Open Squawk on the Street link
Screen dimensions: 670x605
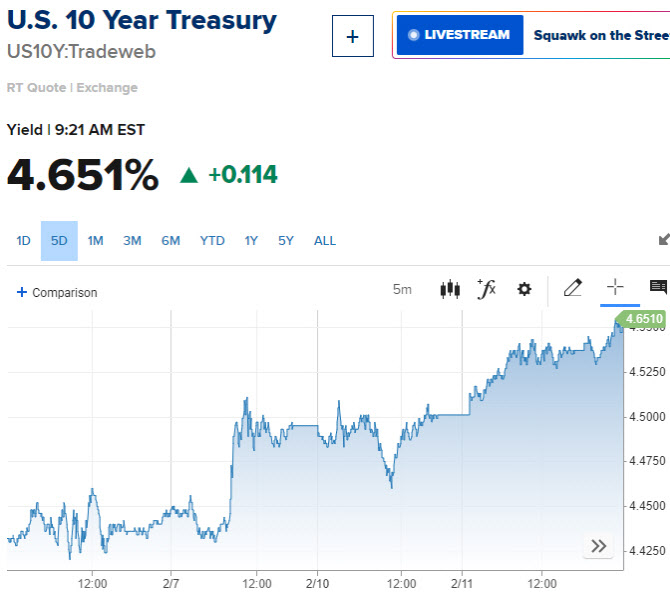[602, 35]
